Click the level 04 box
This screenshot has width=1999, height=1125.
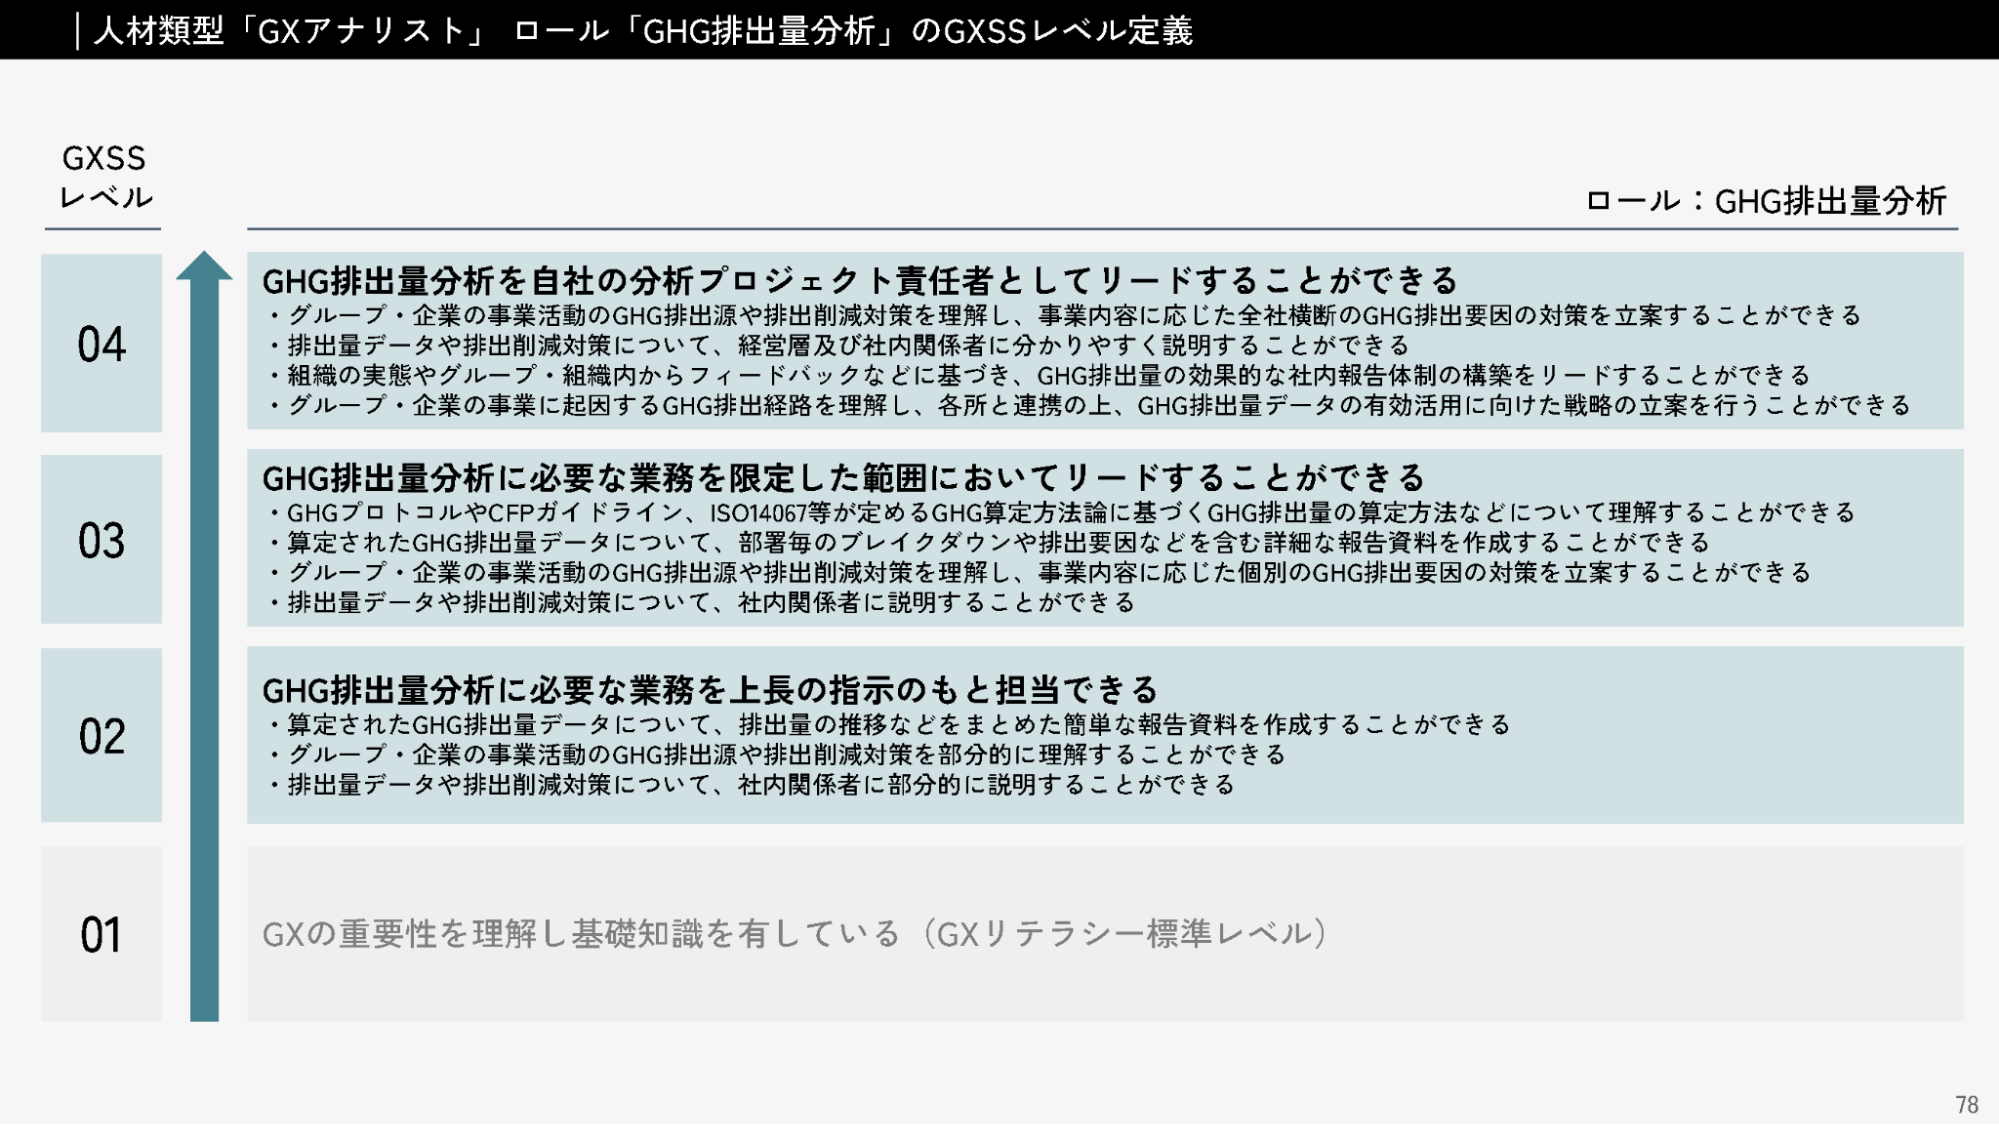(x=101, y=343)
